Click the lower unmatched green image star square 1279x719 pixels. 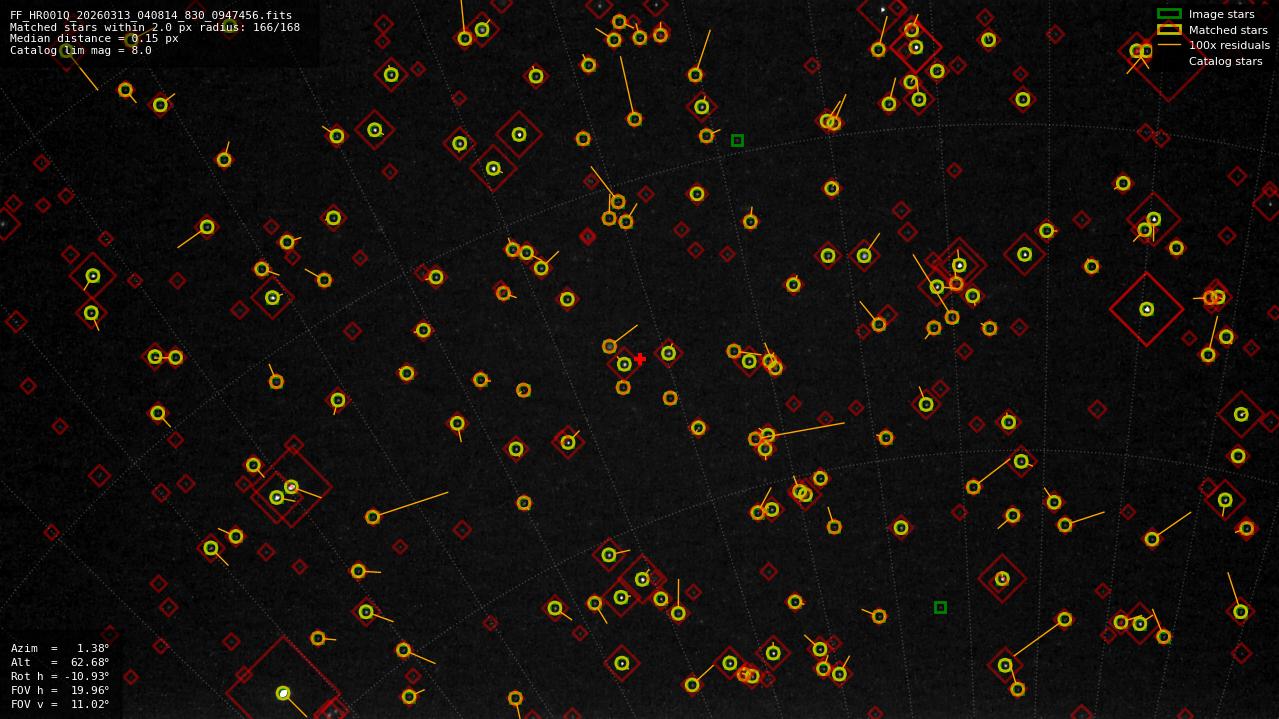point(940,607)
